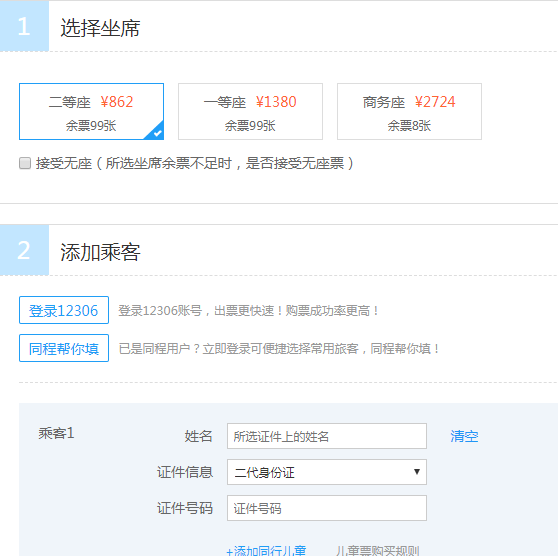
Task: Click the +添加同行儿童 link
Action: (266, 550)
